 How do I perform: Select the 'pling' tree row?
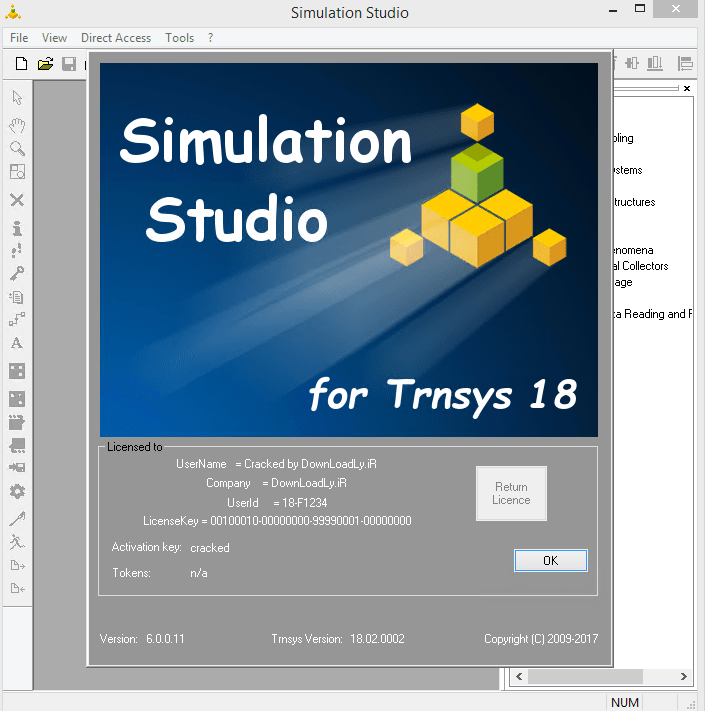[x=623, y=138]
